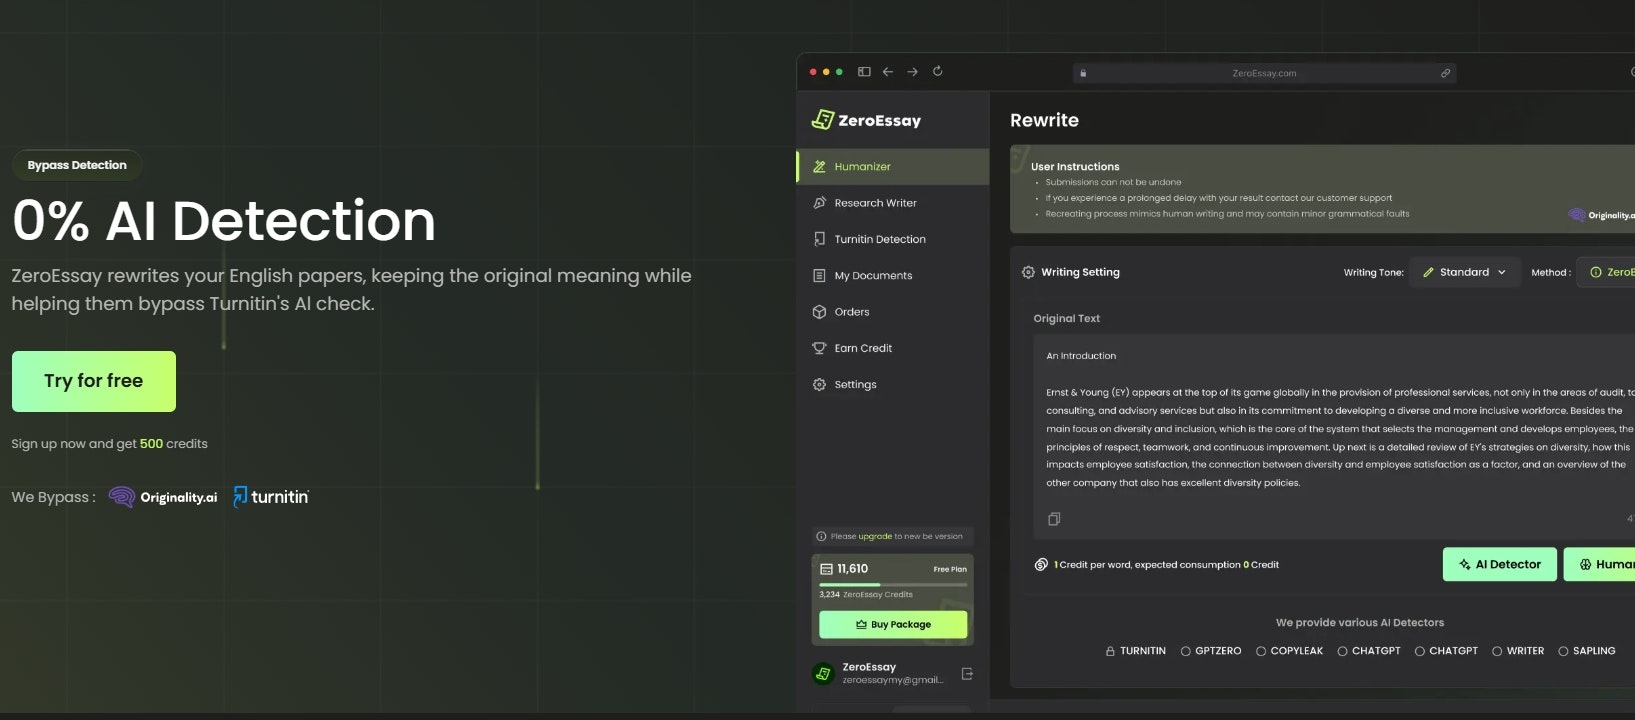Click the Free Plan label
1635x720 pixels.
[x=950, y=569]
